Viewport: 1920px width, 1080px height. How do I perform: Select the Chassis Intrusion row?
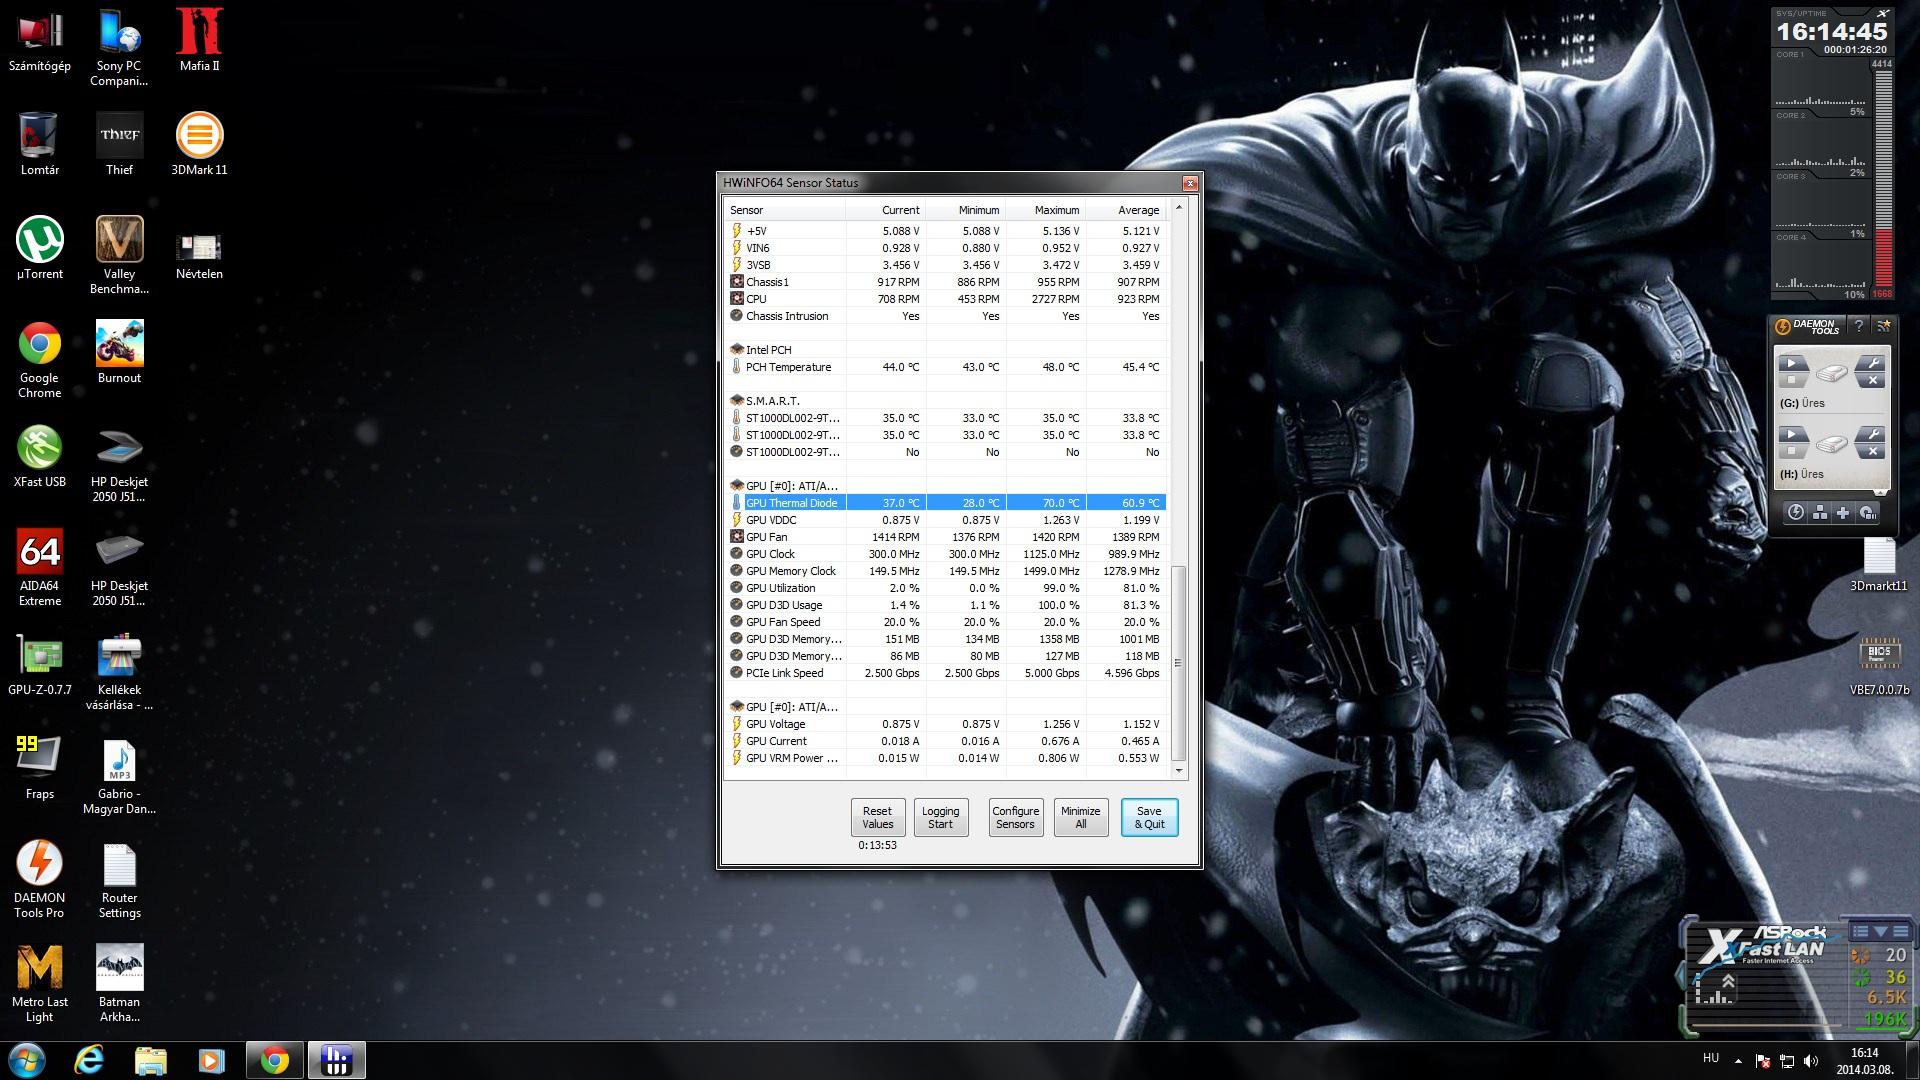[x=946, y=316]
